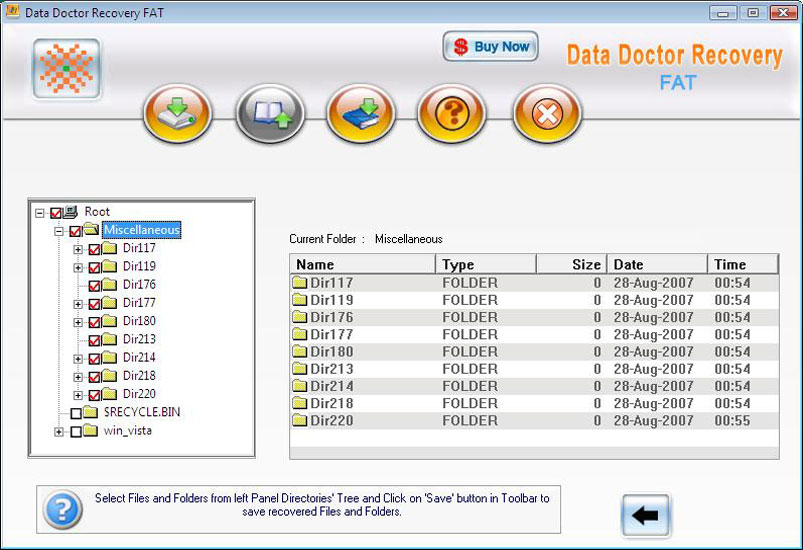
Task: Click the Data Doctor orange logo icon
Action: point(67,69)
